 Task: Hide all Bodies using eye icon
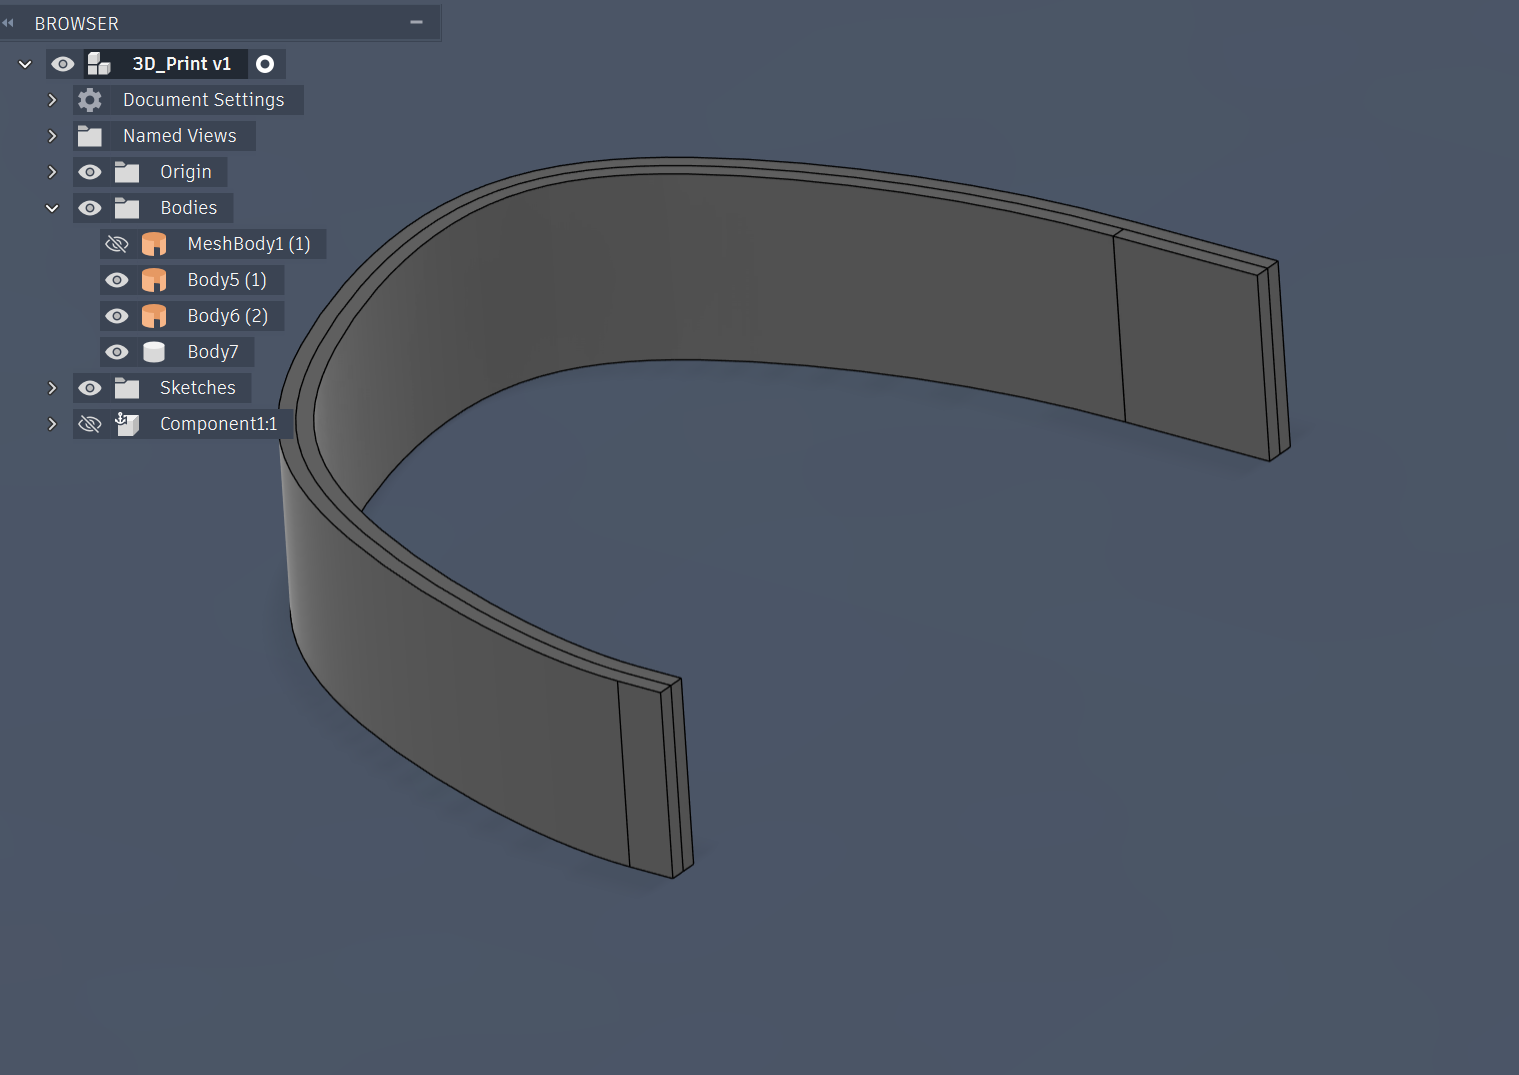coord(90,208)
